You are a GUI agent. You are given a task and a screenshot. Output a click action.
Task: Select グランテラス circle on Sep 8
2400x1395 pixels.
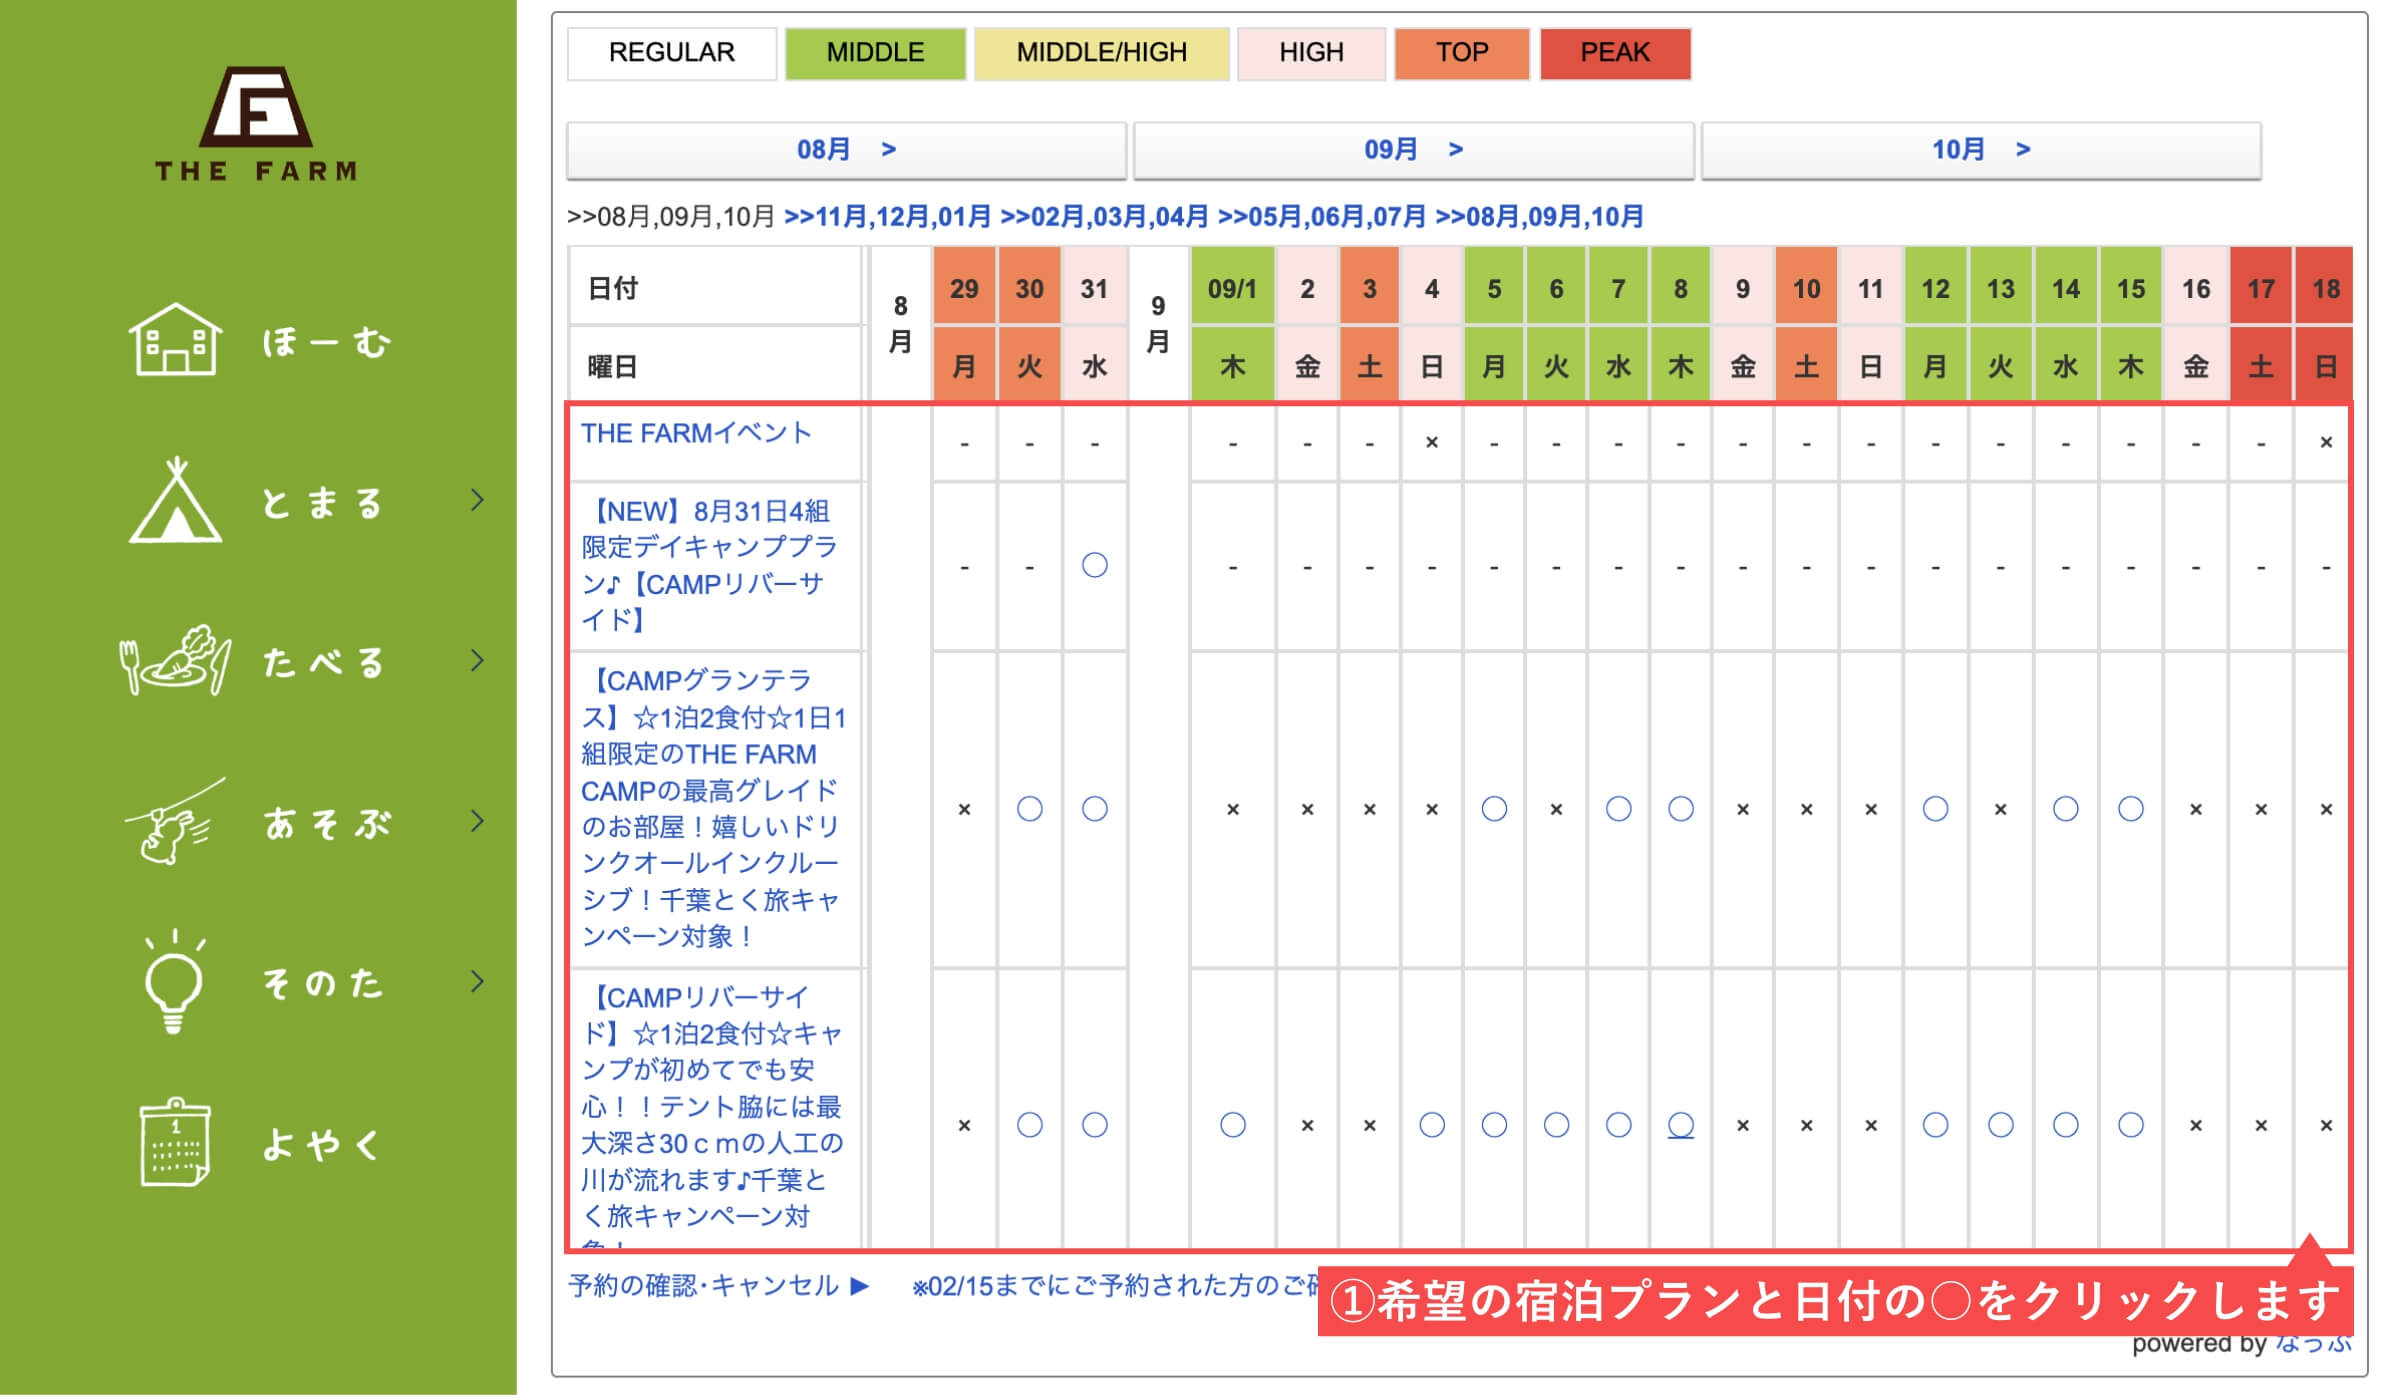click(1681, 809)
